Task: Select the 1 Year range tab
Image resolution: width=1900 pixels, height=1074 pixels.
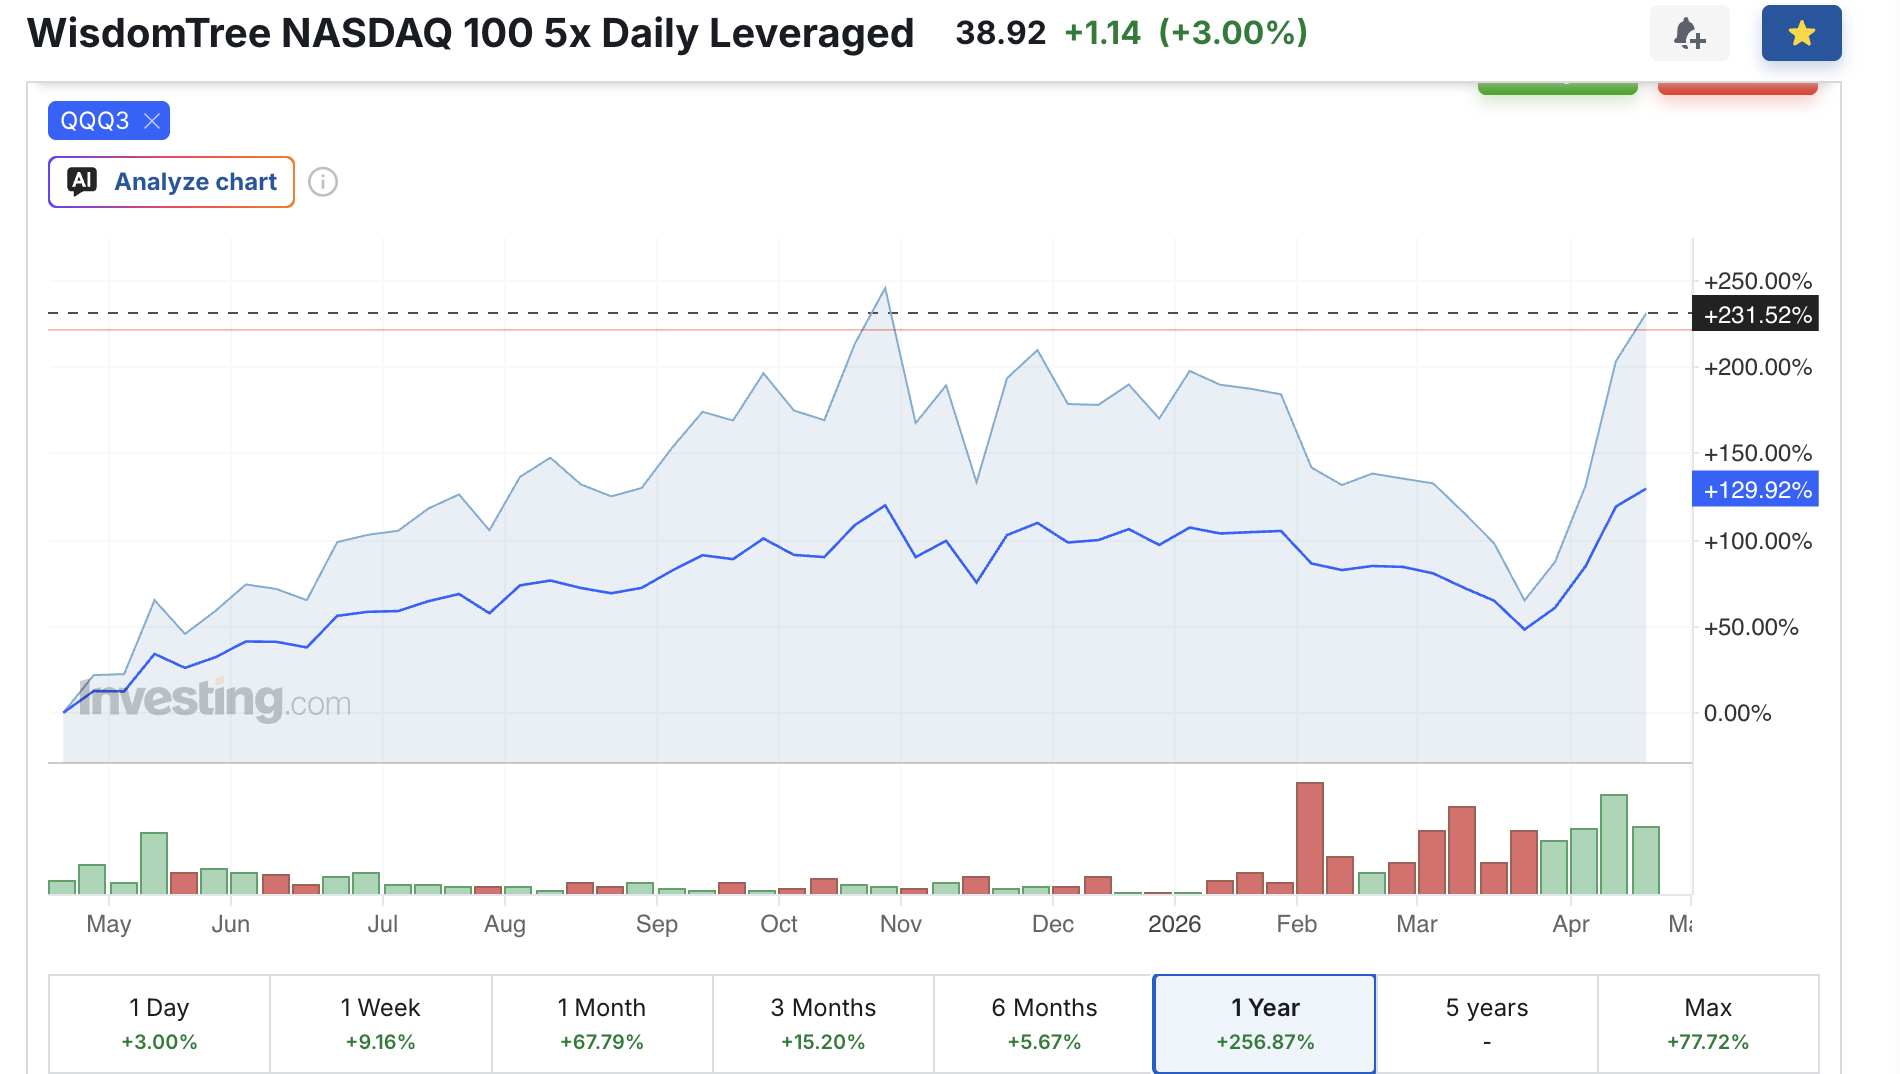Action: [1265, 1024]
